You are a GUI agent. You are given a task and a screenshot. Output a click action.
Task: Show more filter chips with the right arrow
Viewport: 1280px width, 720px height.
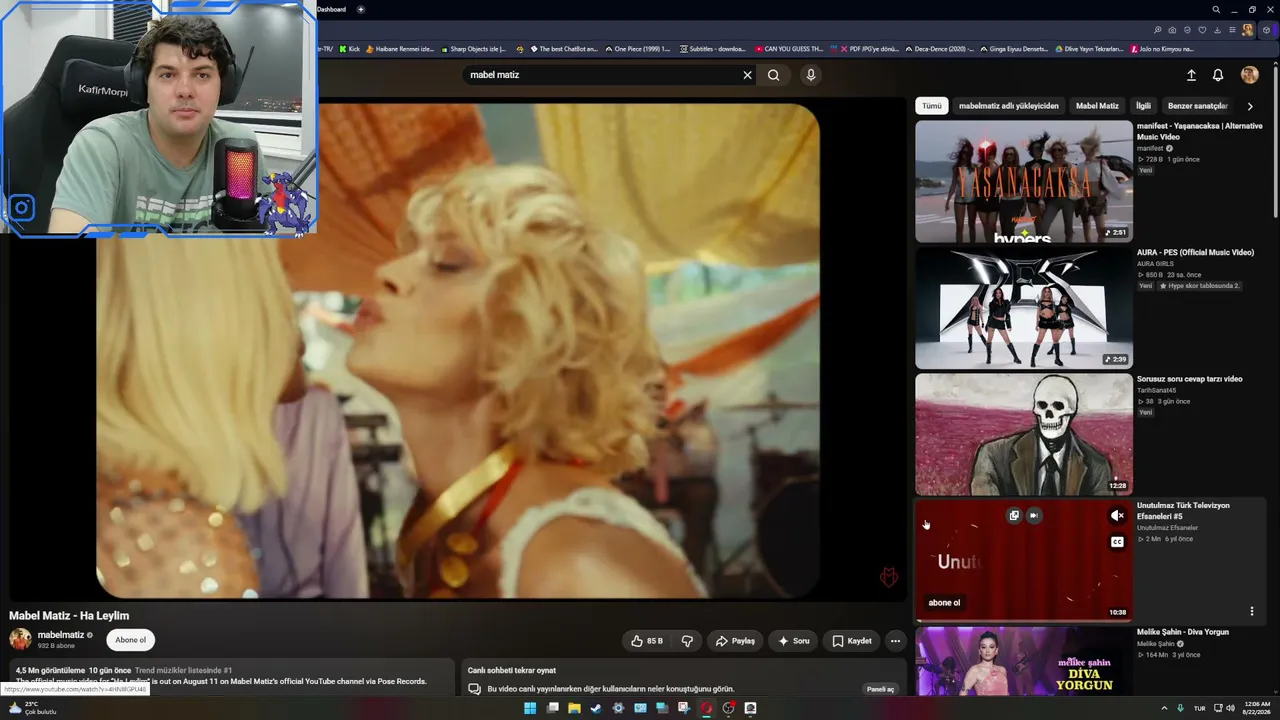(1250, 106)
